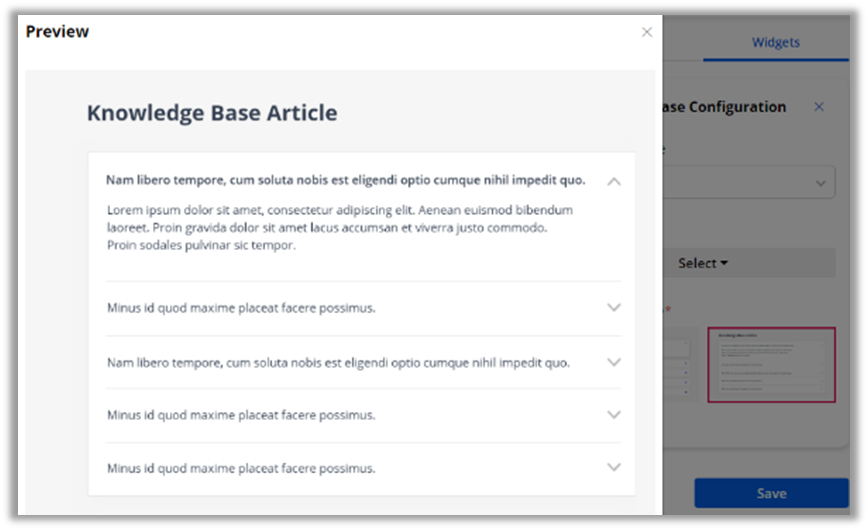This screenshot has height=530, width=868.
Task: Open the dropdown field in configuration panel
Action: 748,183
